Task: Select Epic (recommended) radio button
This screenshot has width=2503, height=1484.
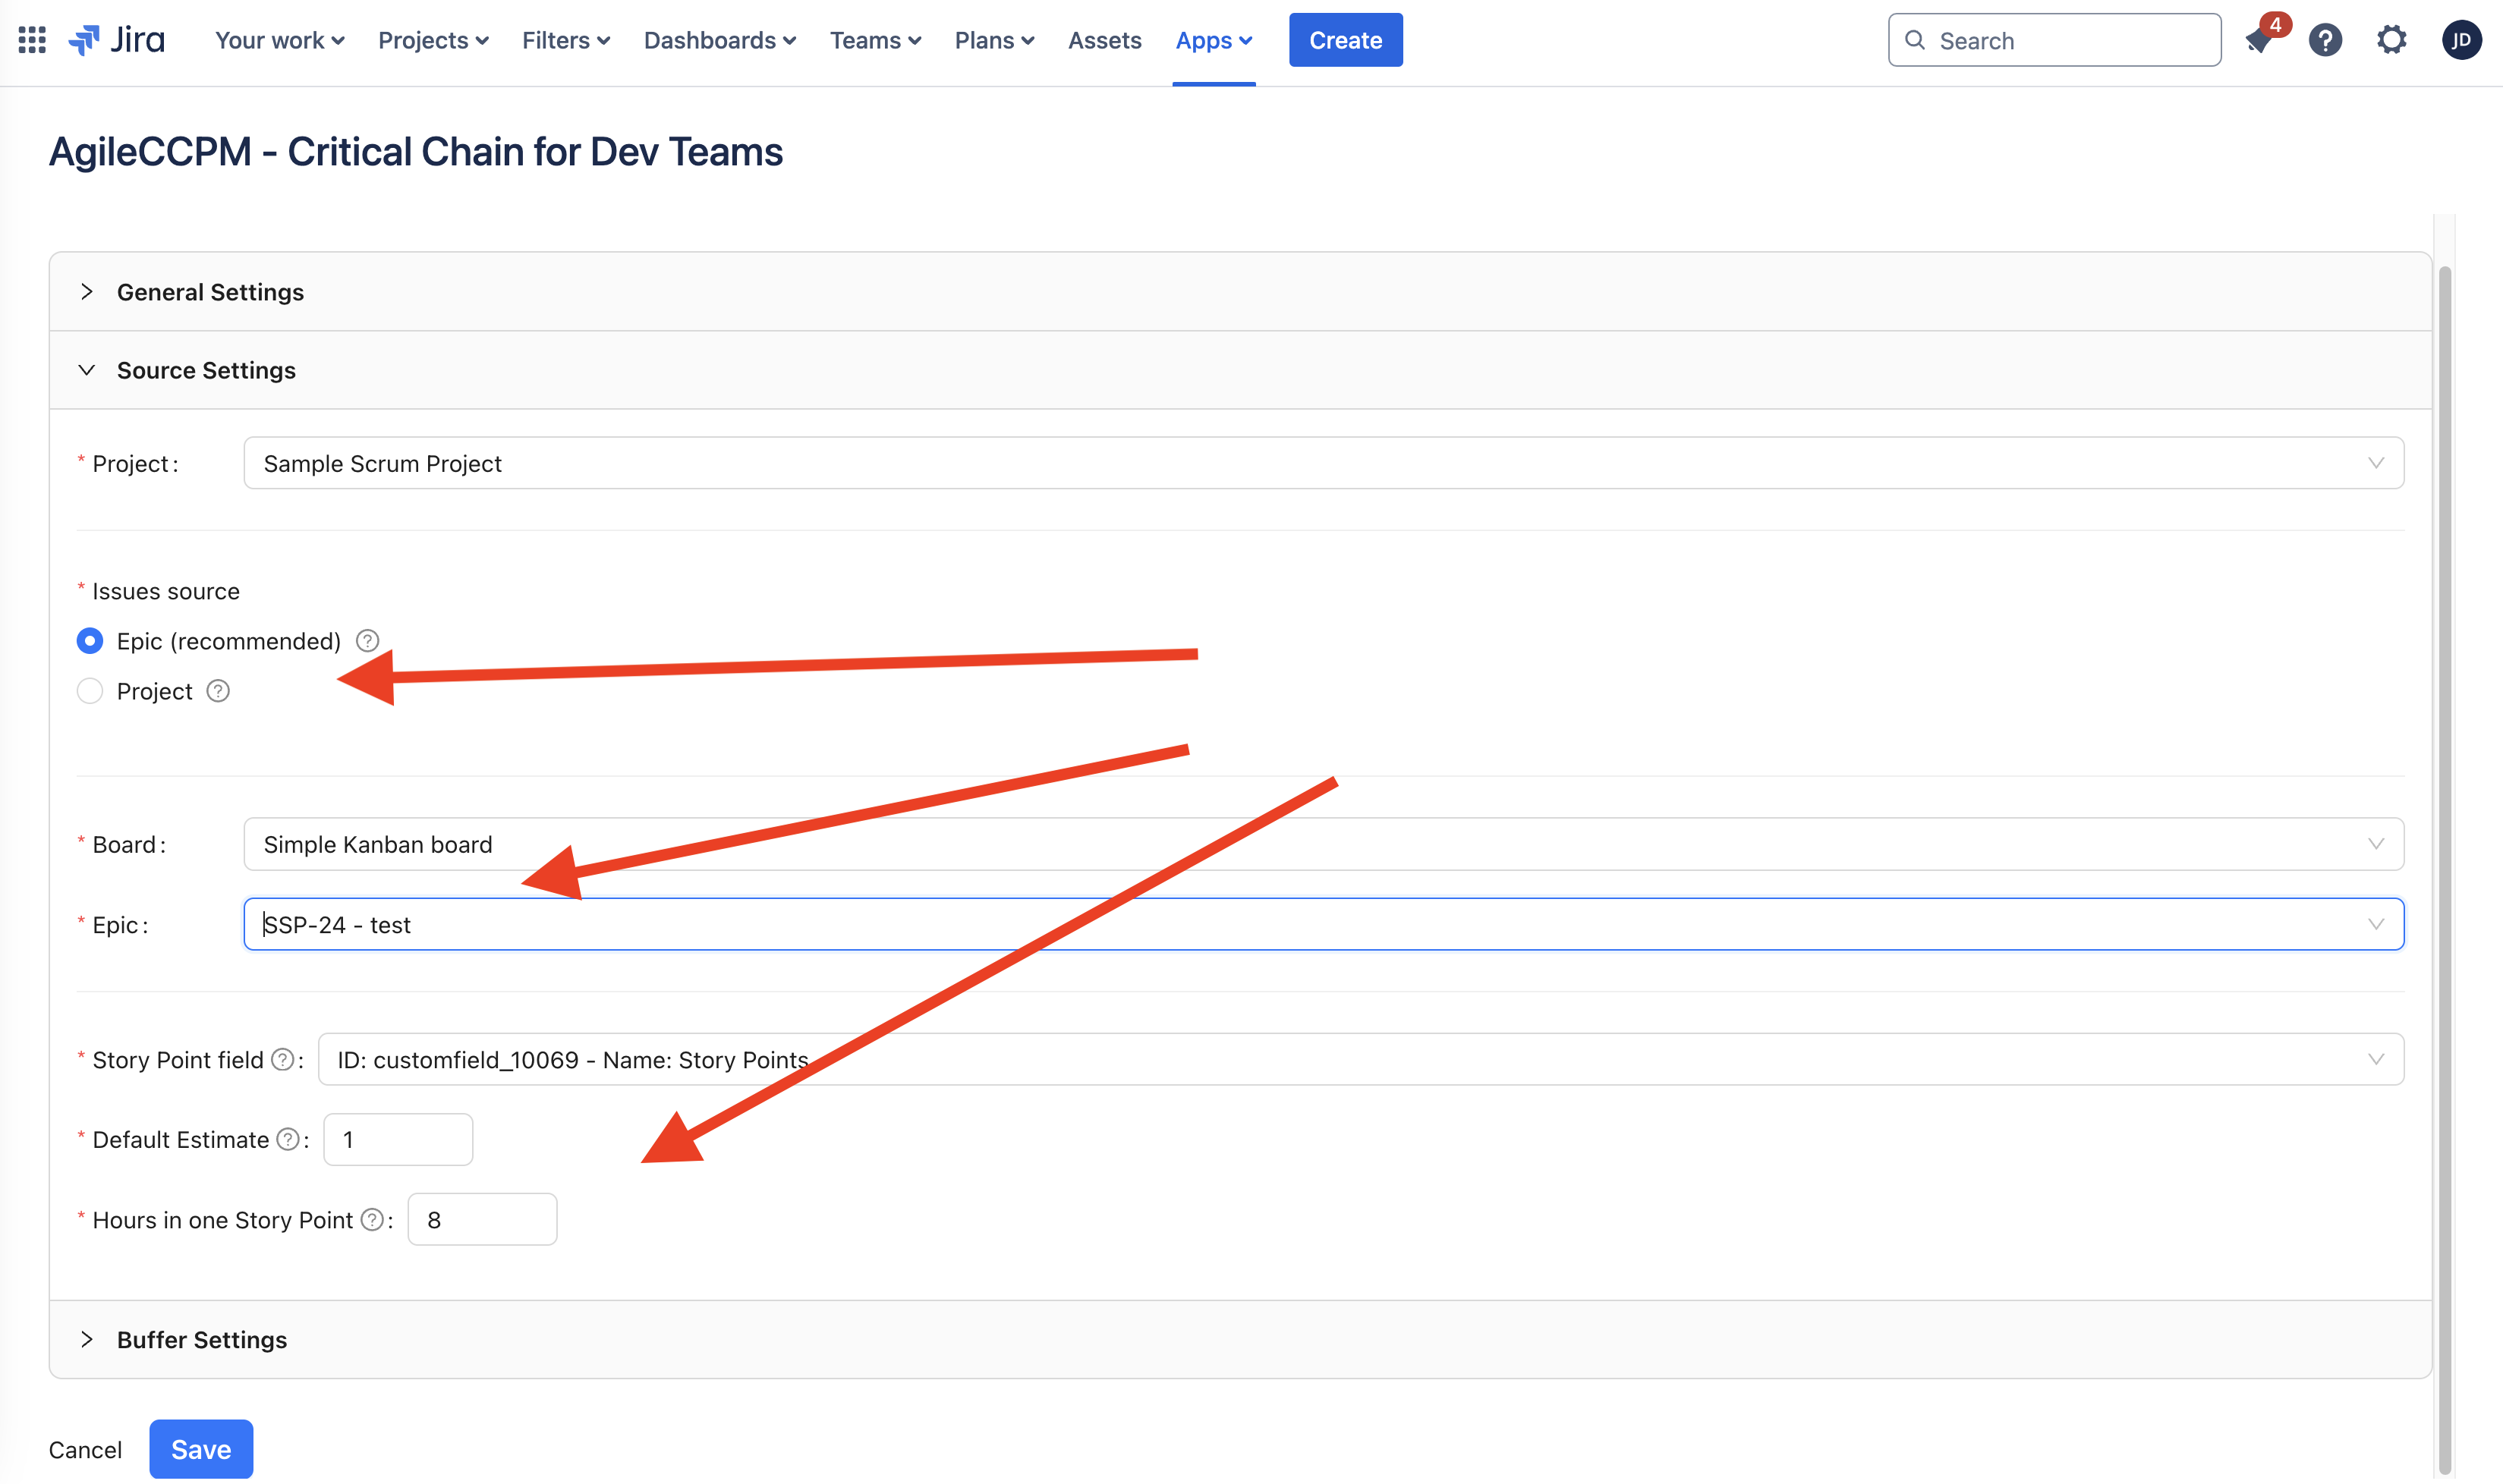Action: tap(90, 641)
